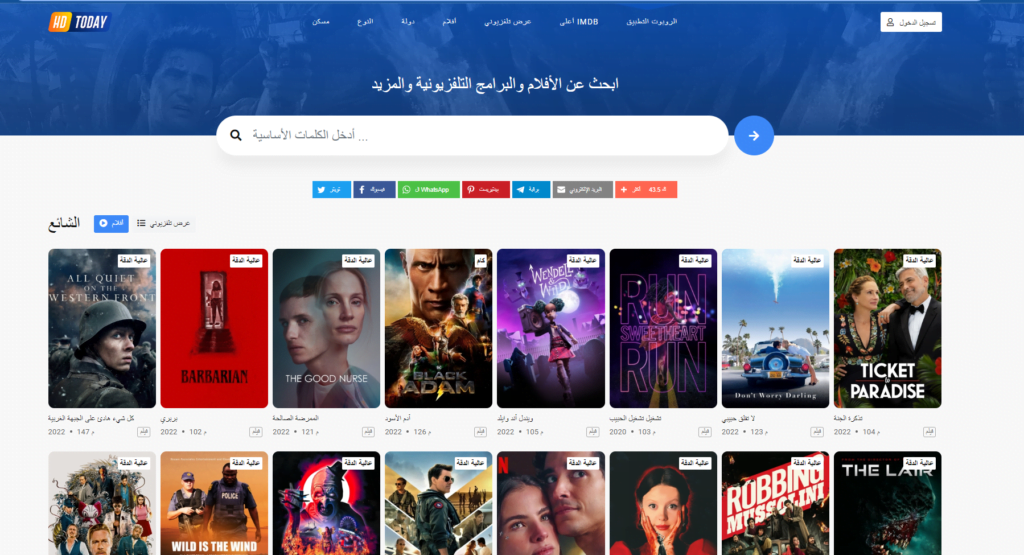
Task: Share via the Pinterest button
Action: 486,189
